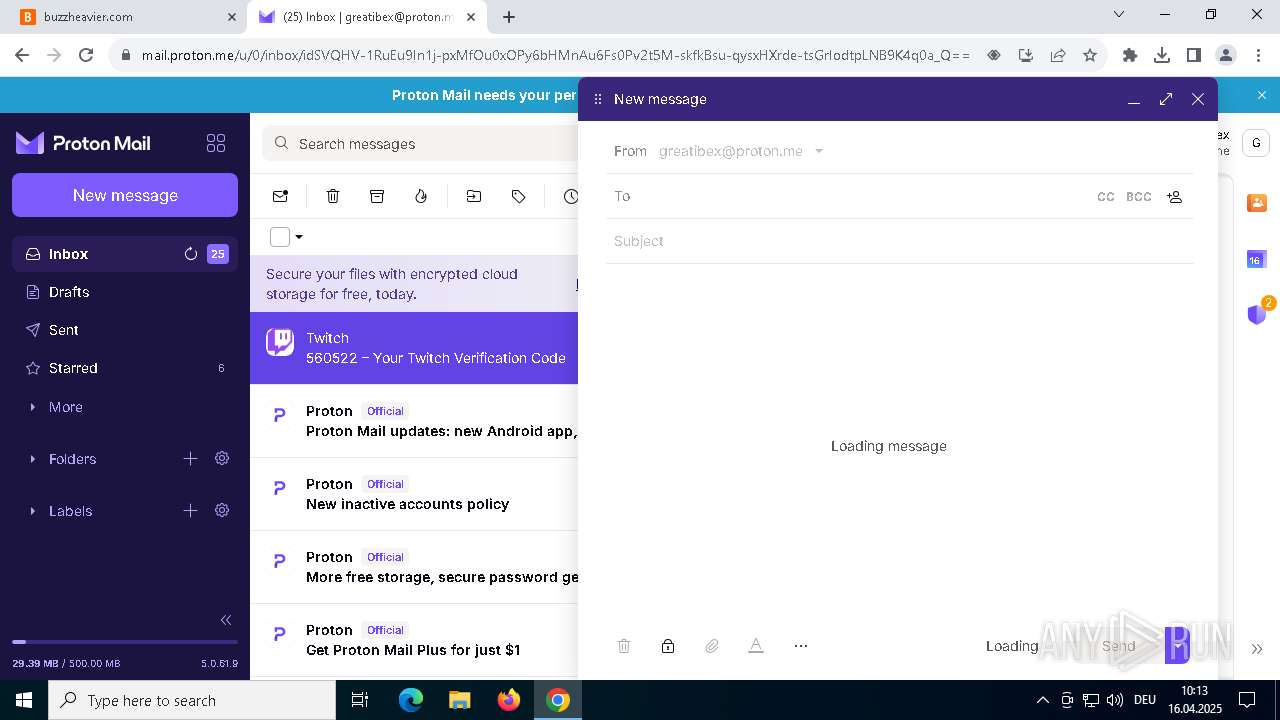Add a new label with plus icon
This screenshot has height=720, width=1280.
click(190, 510)
